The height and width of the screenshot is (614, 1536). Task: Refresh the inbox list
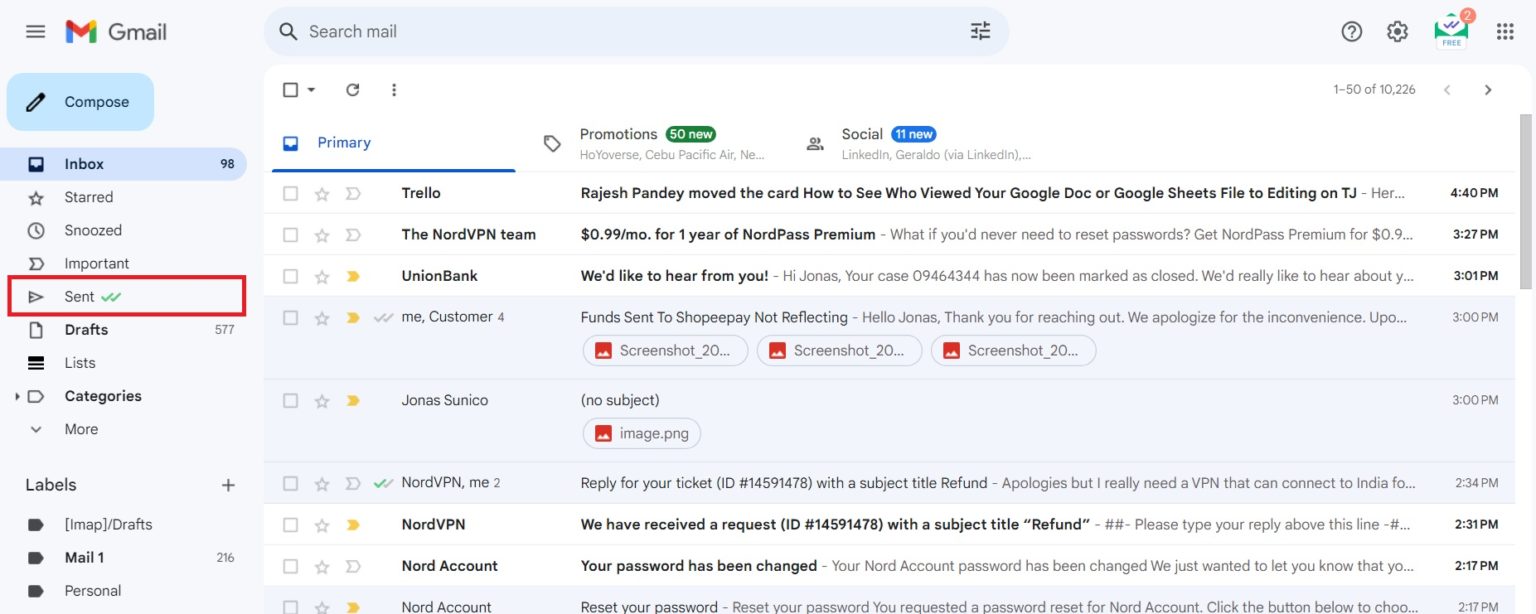352,89
